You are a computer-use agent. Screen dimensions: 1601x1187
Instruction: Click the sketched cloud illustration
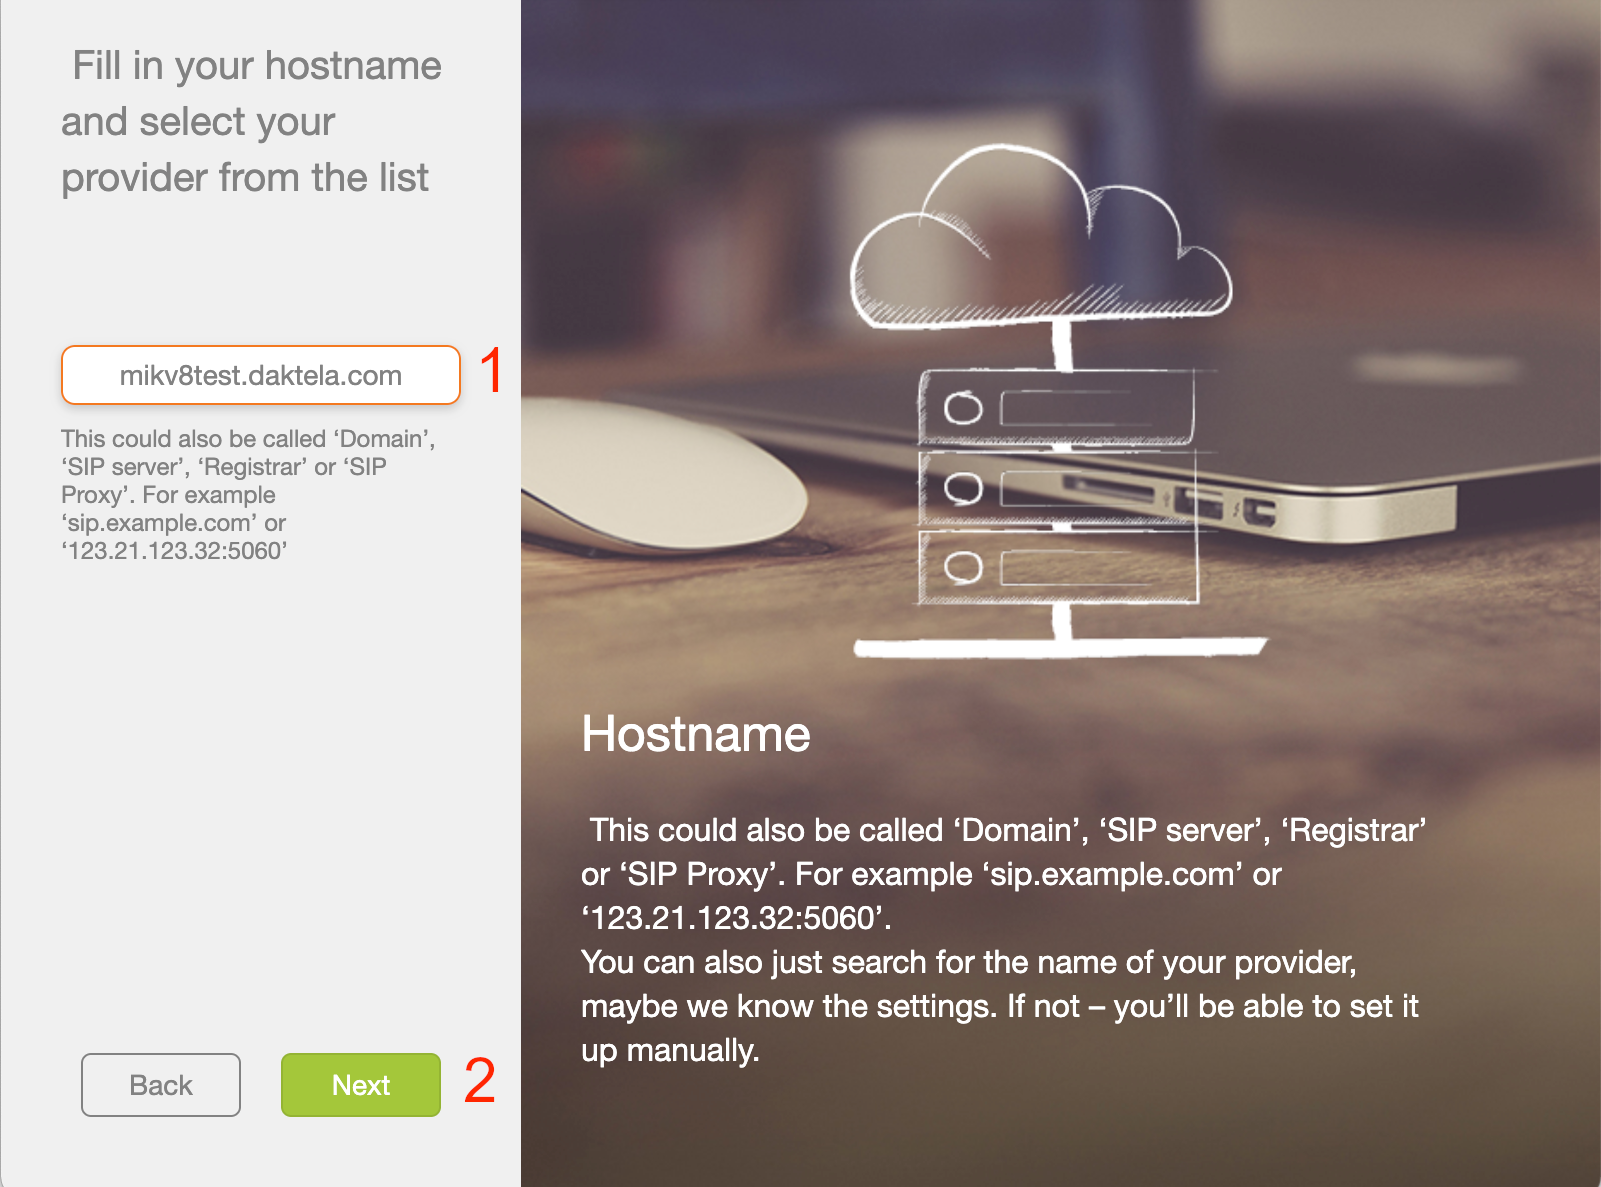tap(1040, 250)
